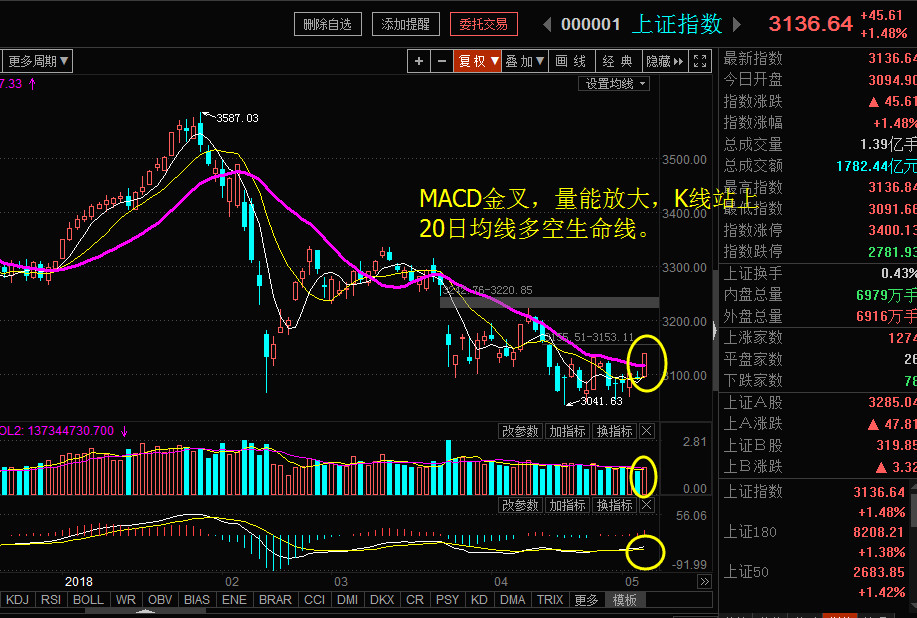Click the 上证B股 row
The width and height of the screenshot is (917, 618).
[x=818, y=446]
